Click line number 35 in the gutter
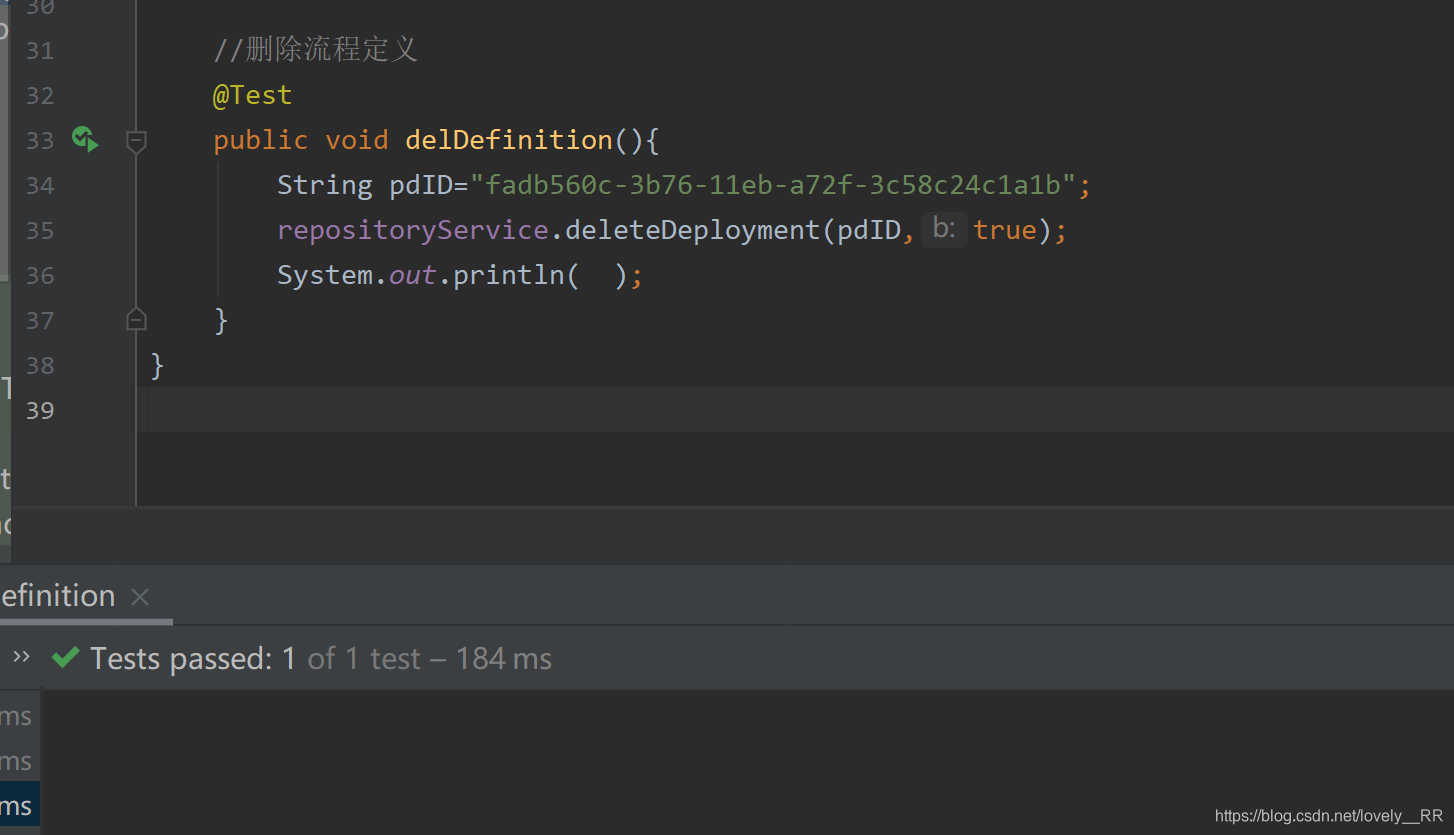 (40, 230)
